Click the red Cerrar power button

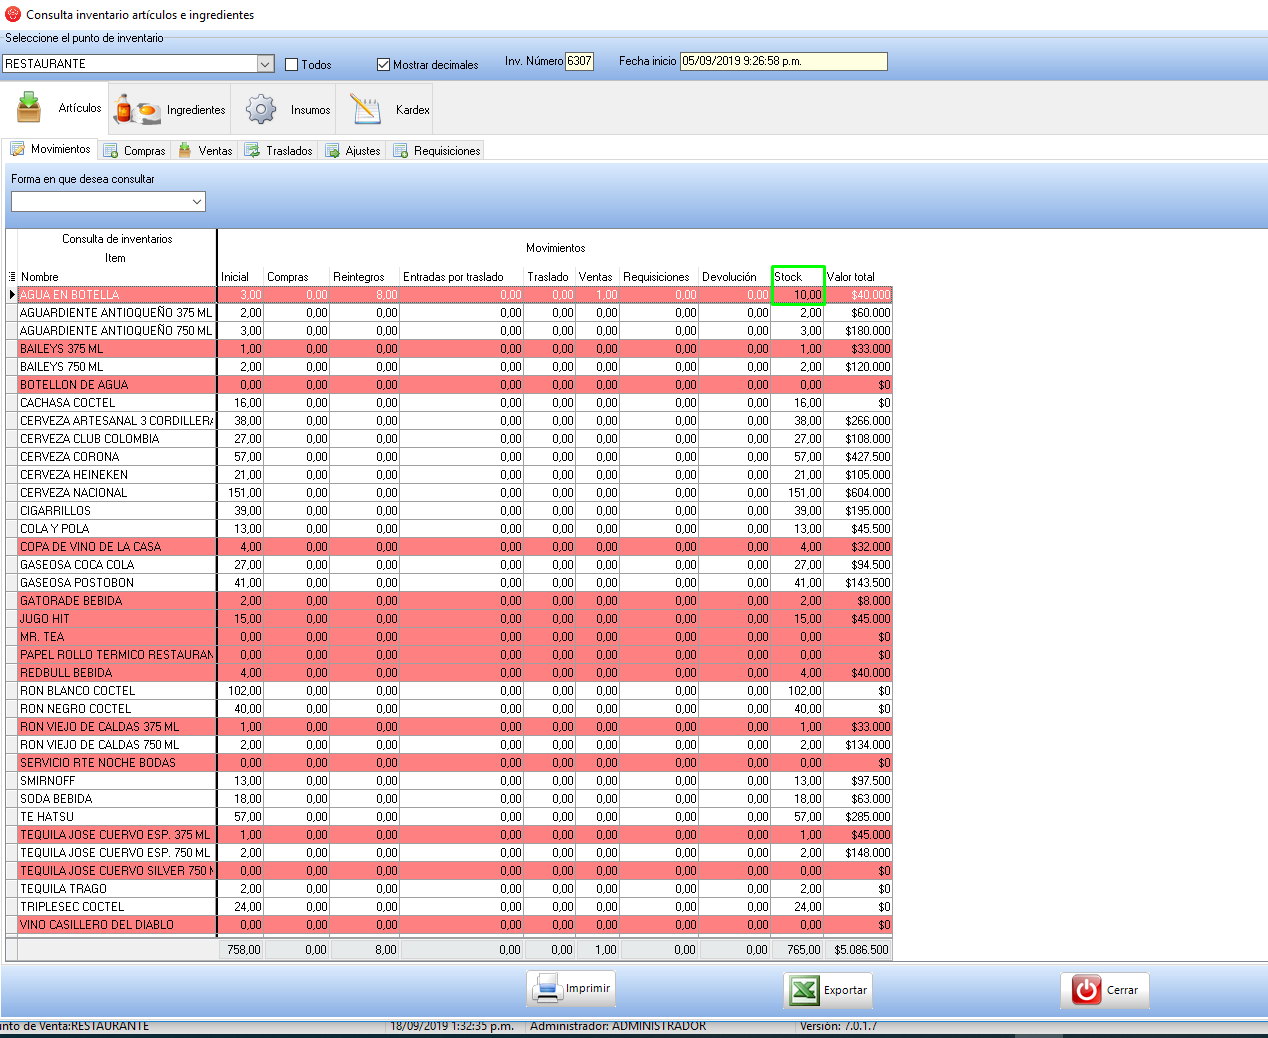click(1104, 990)
